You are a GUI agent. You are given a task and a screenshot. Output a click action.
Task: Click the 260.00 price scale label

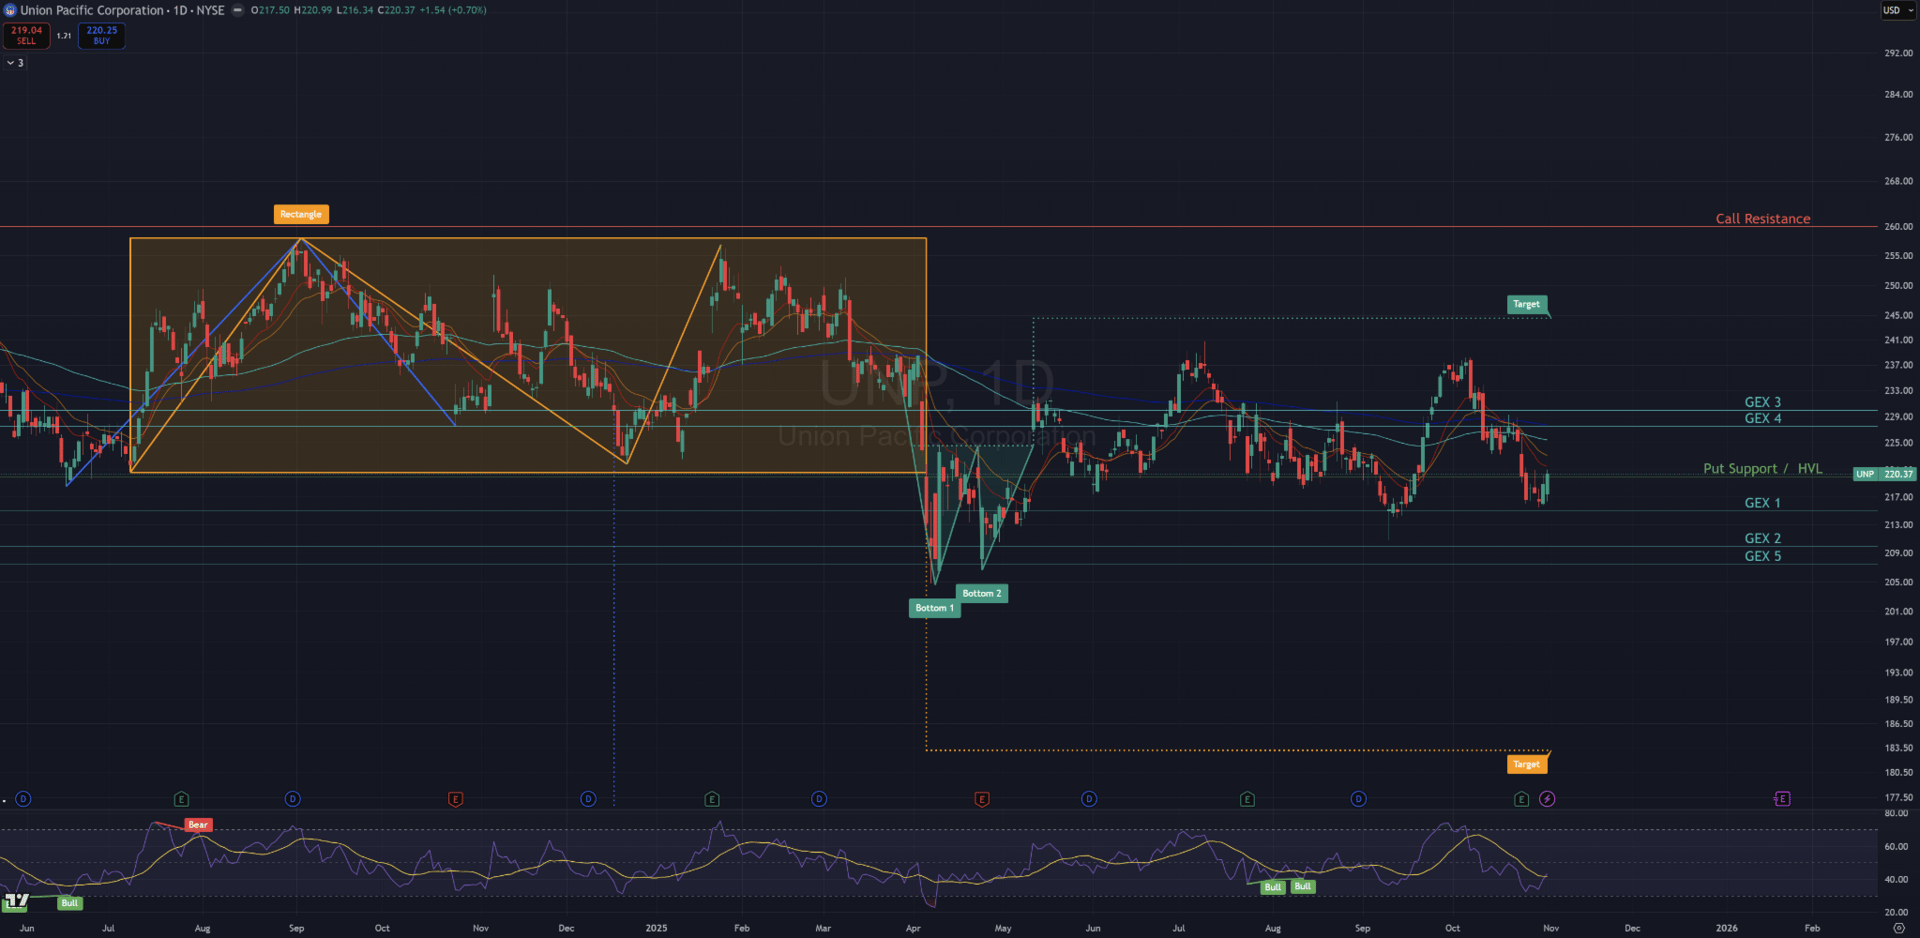tap(1898, 227)
